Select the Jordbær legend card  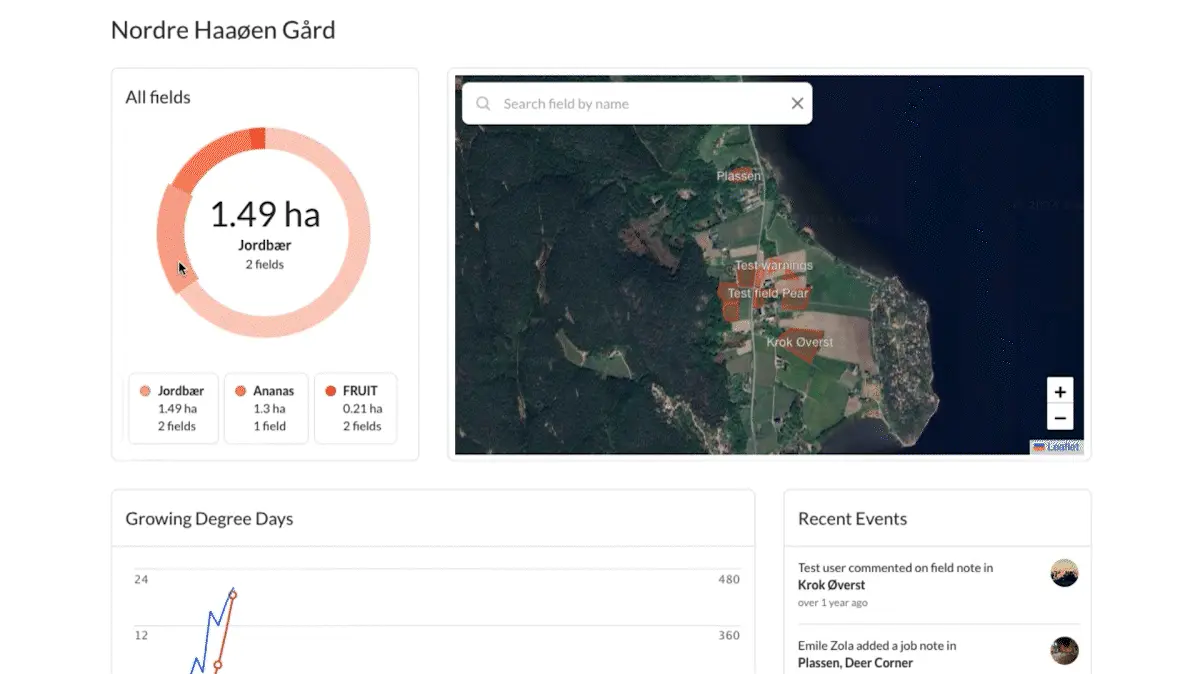pyautogui.click(x=173, y=408)
